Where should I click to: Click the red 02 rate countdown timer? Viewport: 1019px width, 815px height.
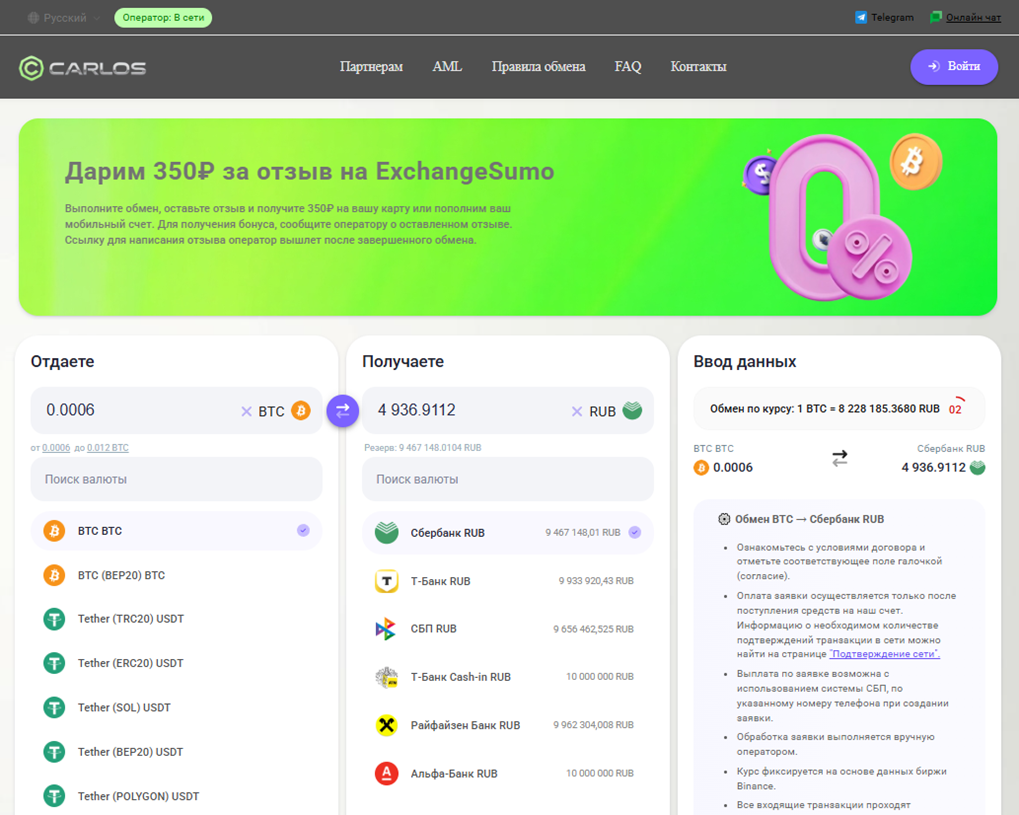click(x=955, y=408)
